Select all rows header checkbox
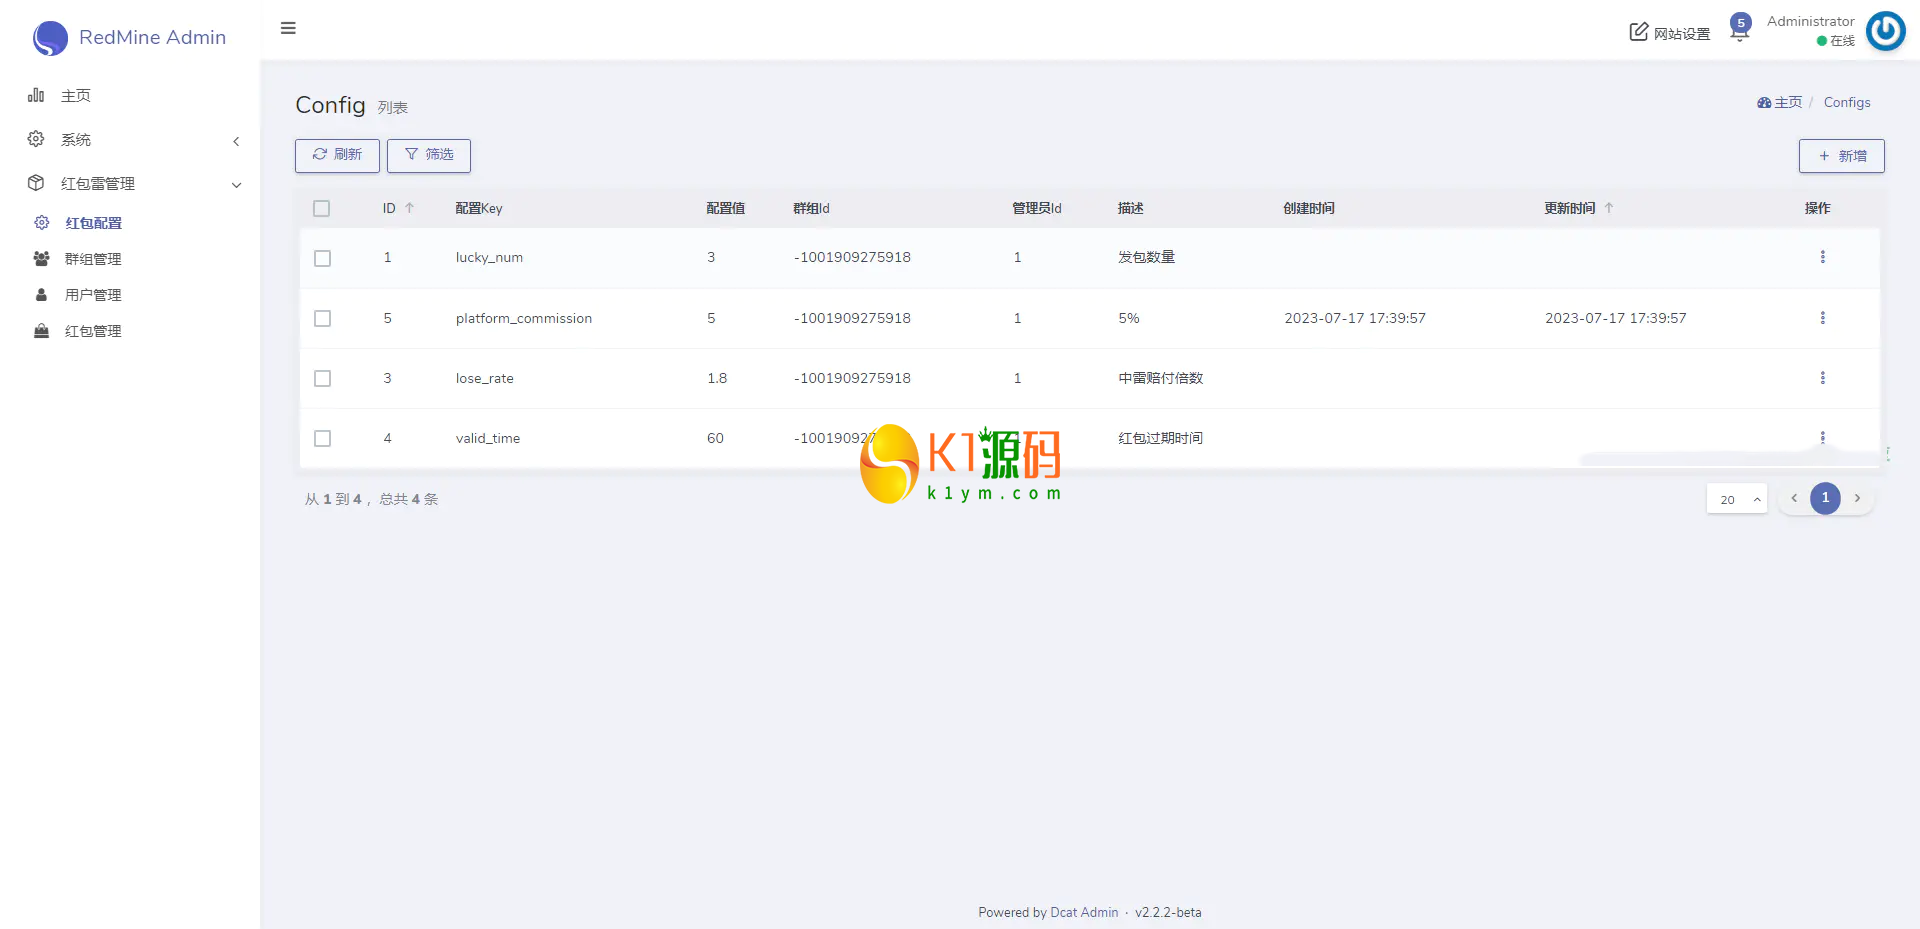The height and width of the screenshot is (929, 1920). pos(321,208)
